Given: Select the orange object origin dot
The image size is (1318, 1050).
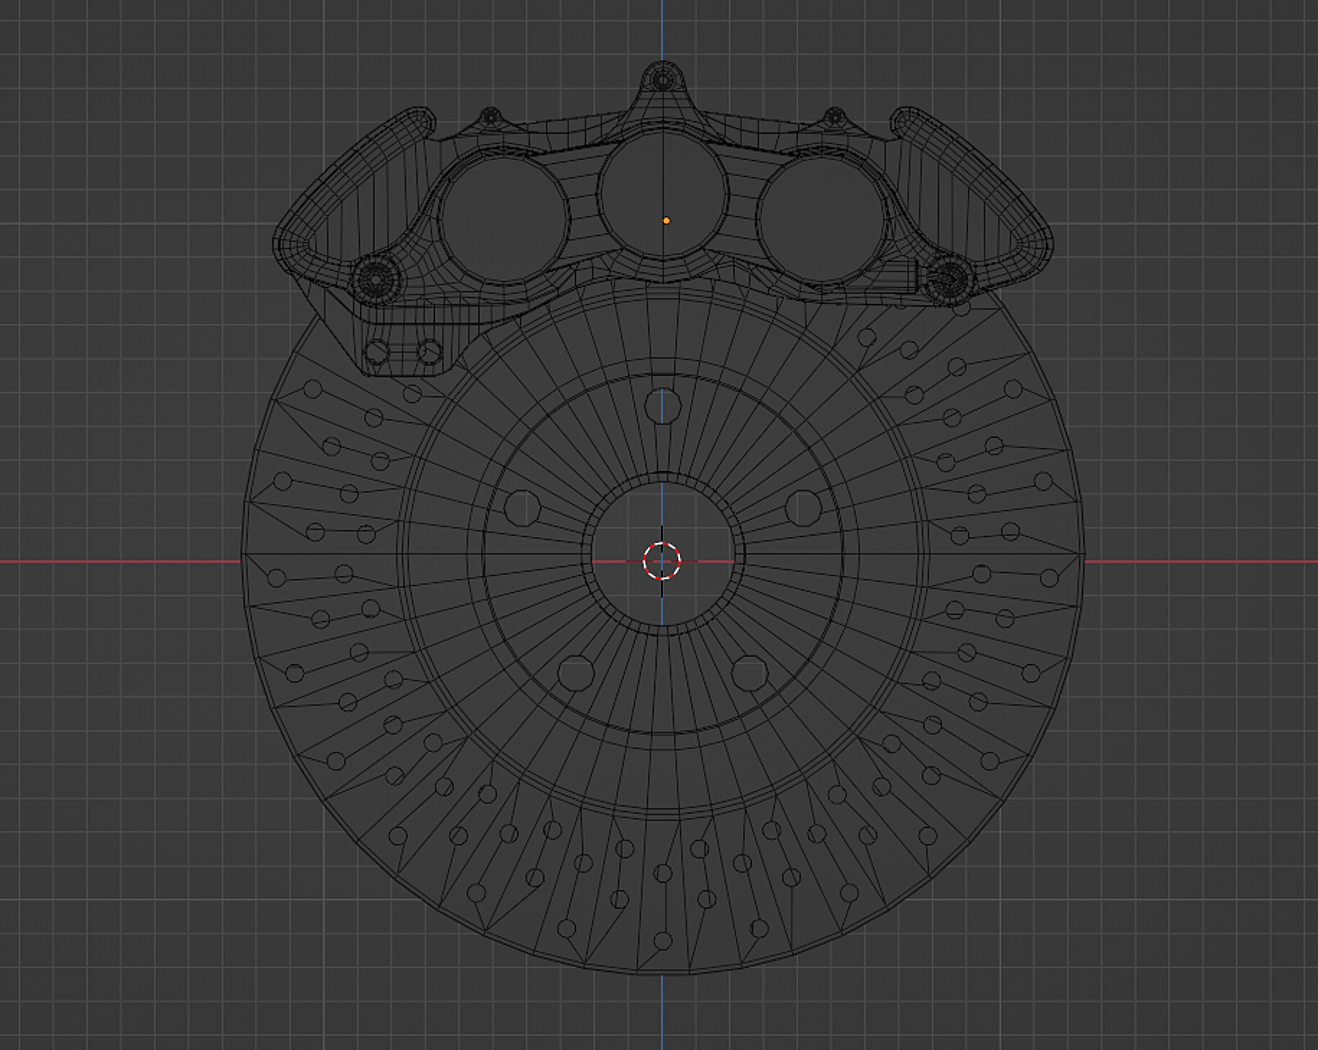Looking at the screenshot, I should [x=666, y=221].
